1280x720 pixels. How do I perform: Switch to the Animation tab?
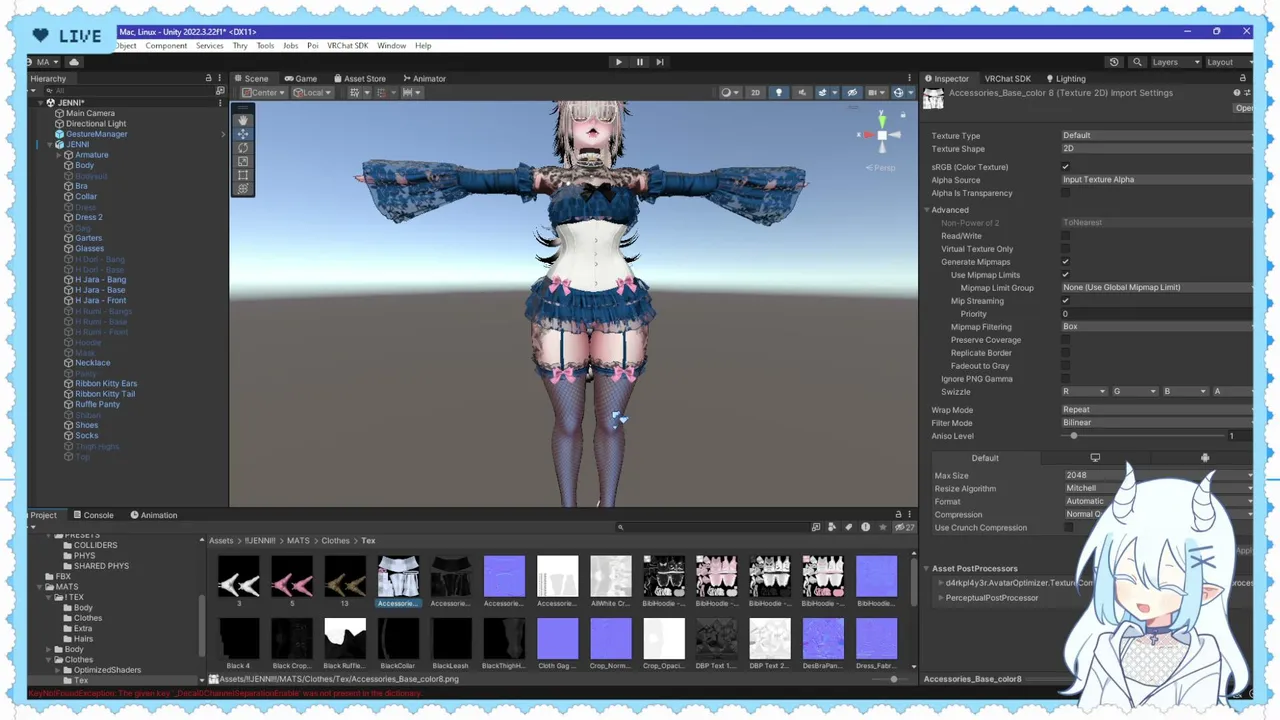[x=153, y=515]
